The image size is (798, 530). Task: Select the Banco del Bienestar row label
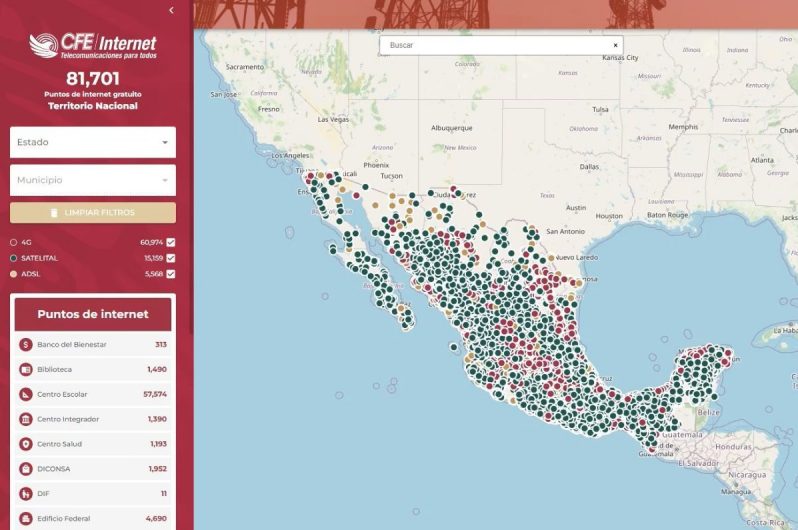(72, 345)
